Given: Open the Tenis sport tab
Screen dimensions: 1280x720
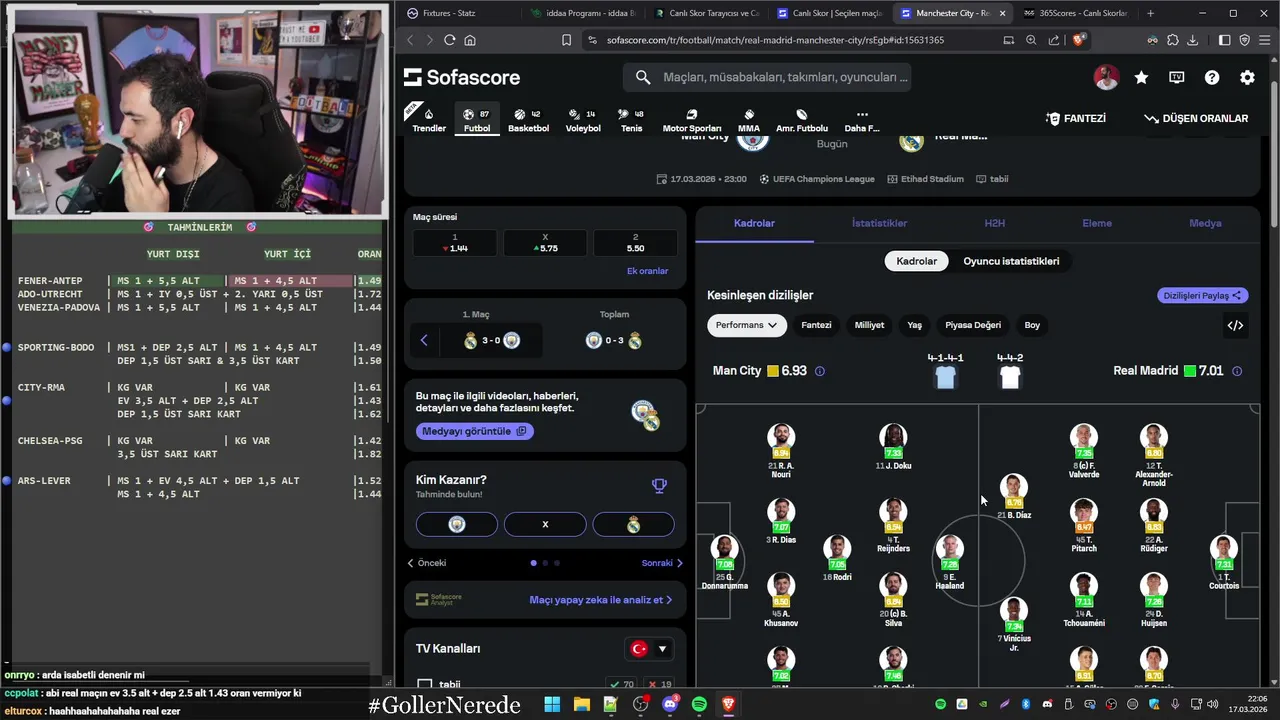Looking at the screenshot, I should (x=631, y=120).
